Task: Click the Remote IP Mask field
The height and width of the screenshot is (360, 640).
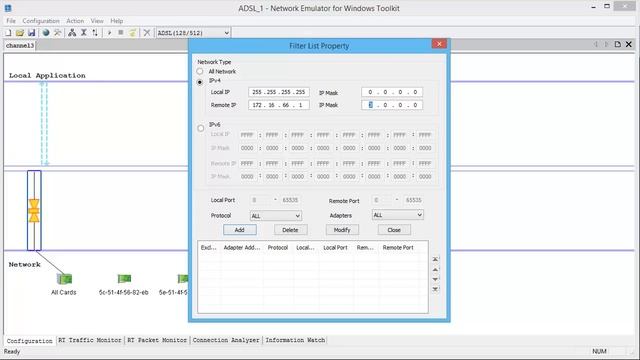Action: point(392,105)
